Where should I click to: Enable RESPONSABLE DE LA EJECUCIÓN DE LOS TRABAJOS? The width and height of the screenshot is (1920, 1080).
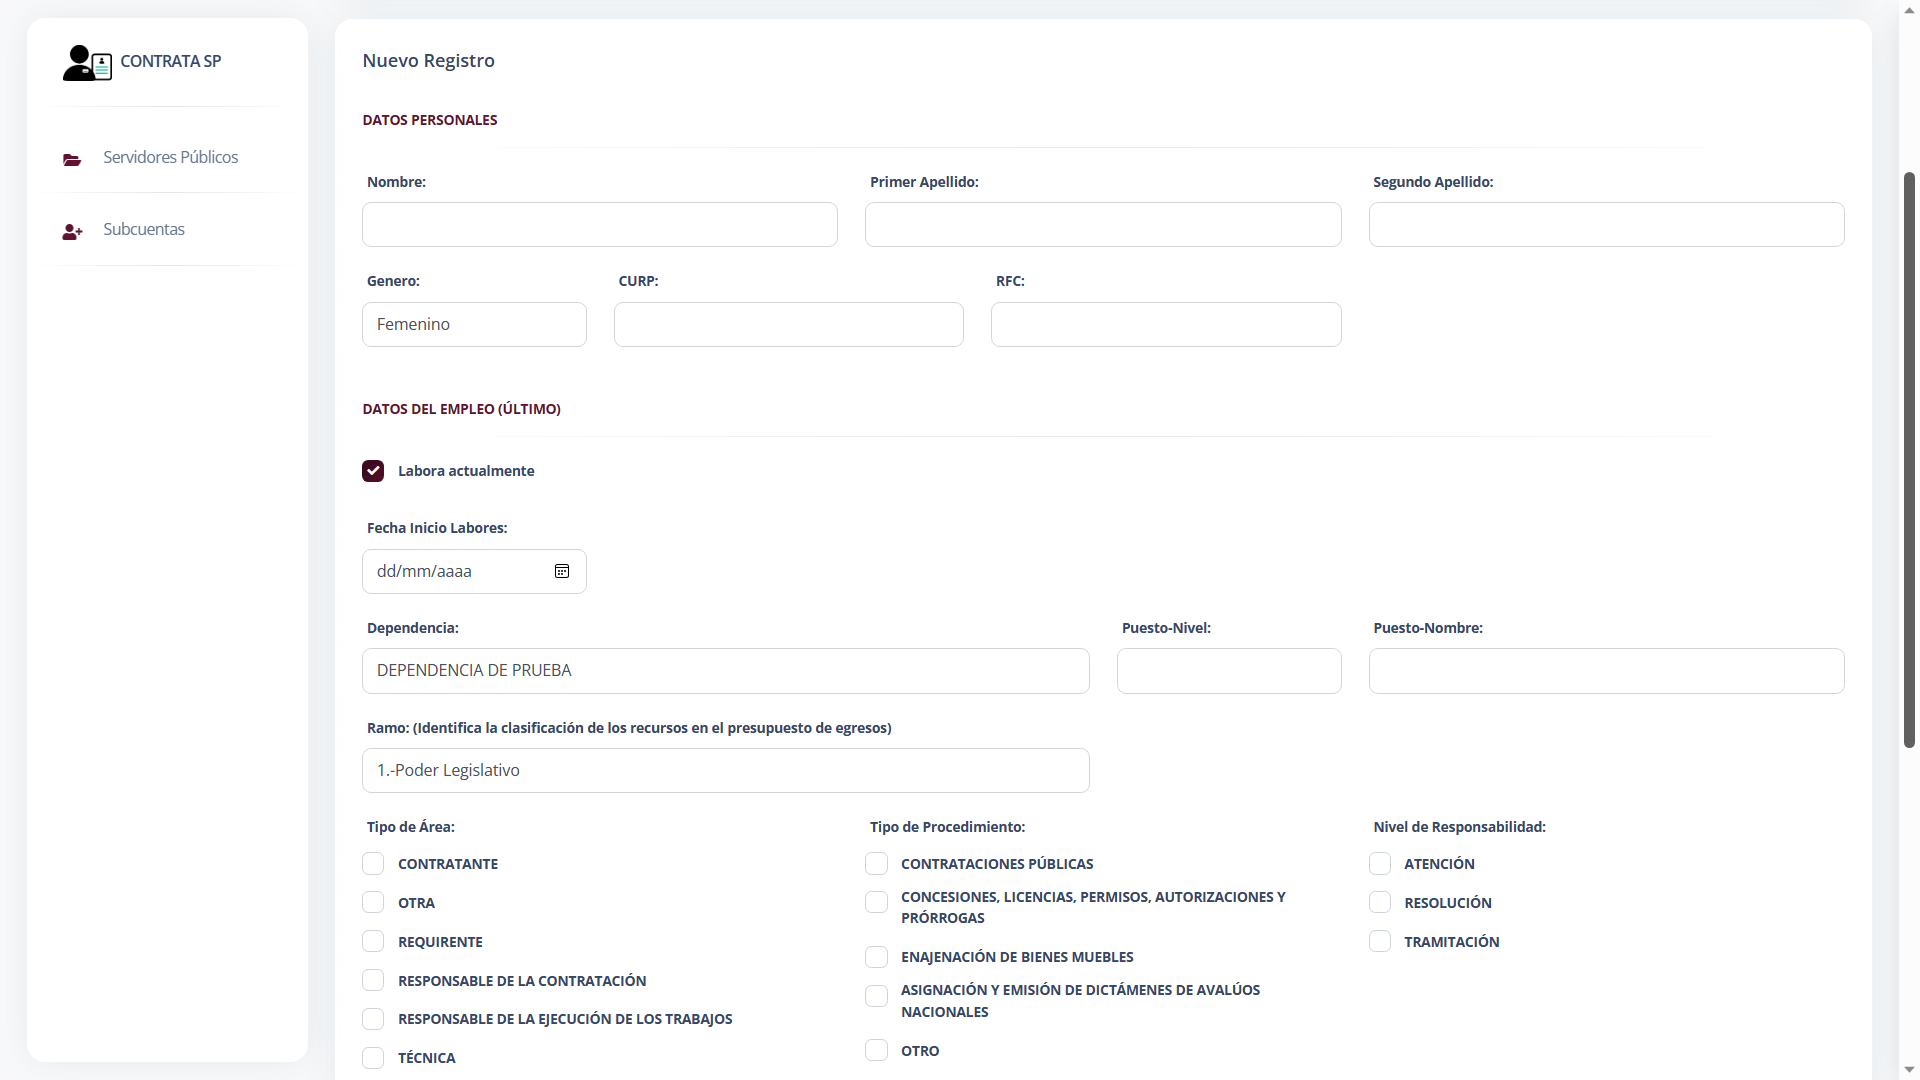point(373,1019)
